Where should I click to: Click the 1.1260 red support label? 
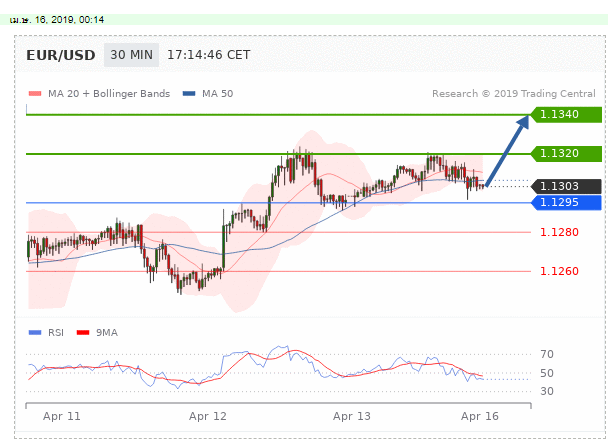559,271
